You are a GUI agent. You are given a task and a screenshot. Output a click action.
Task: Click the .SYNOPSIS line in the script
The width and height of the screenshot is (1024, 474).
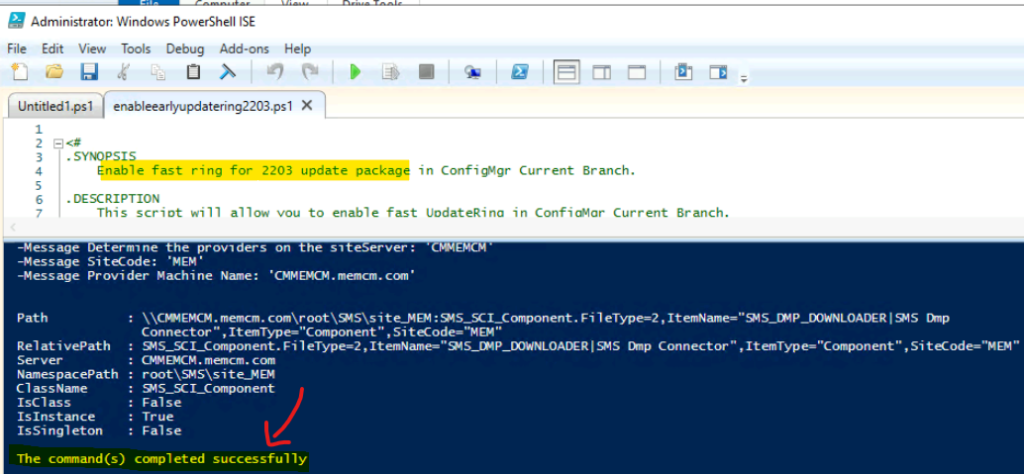(x=101, y=157)
